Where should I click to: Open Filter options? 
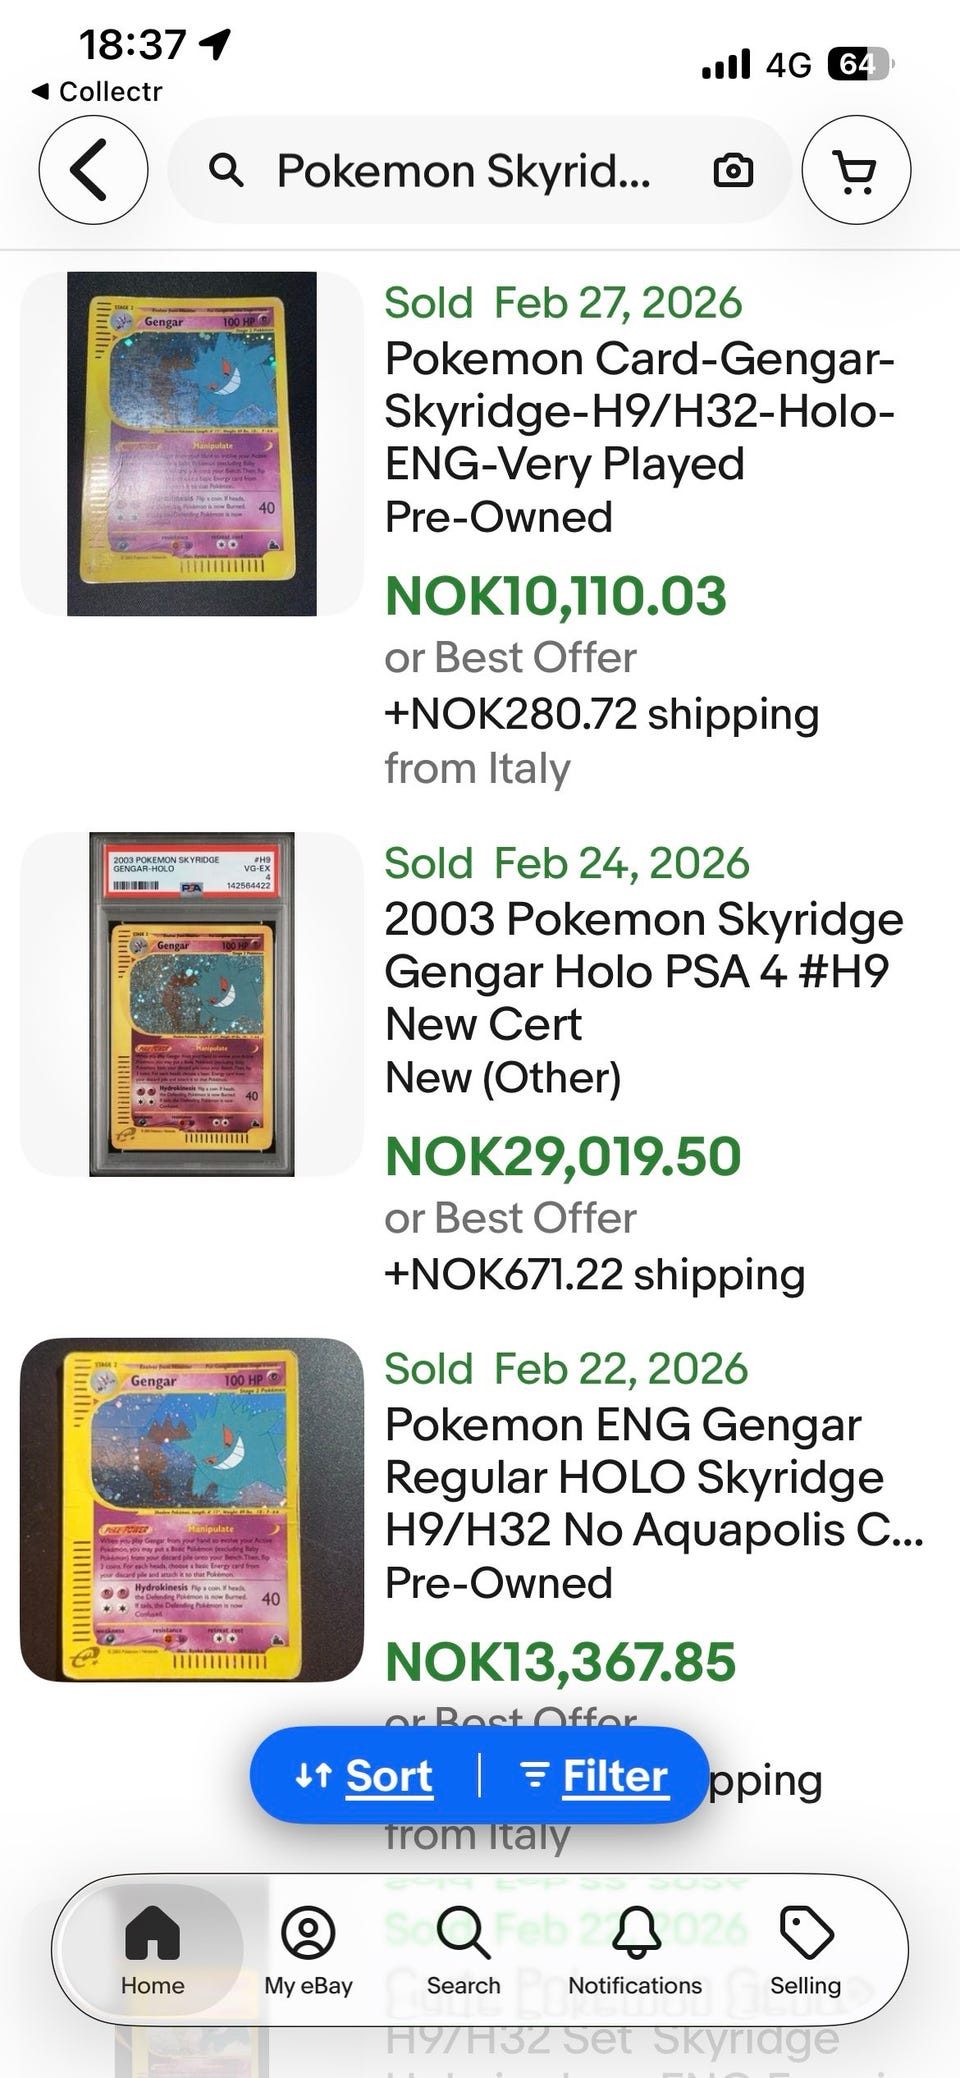(595, 1775)
